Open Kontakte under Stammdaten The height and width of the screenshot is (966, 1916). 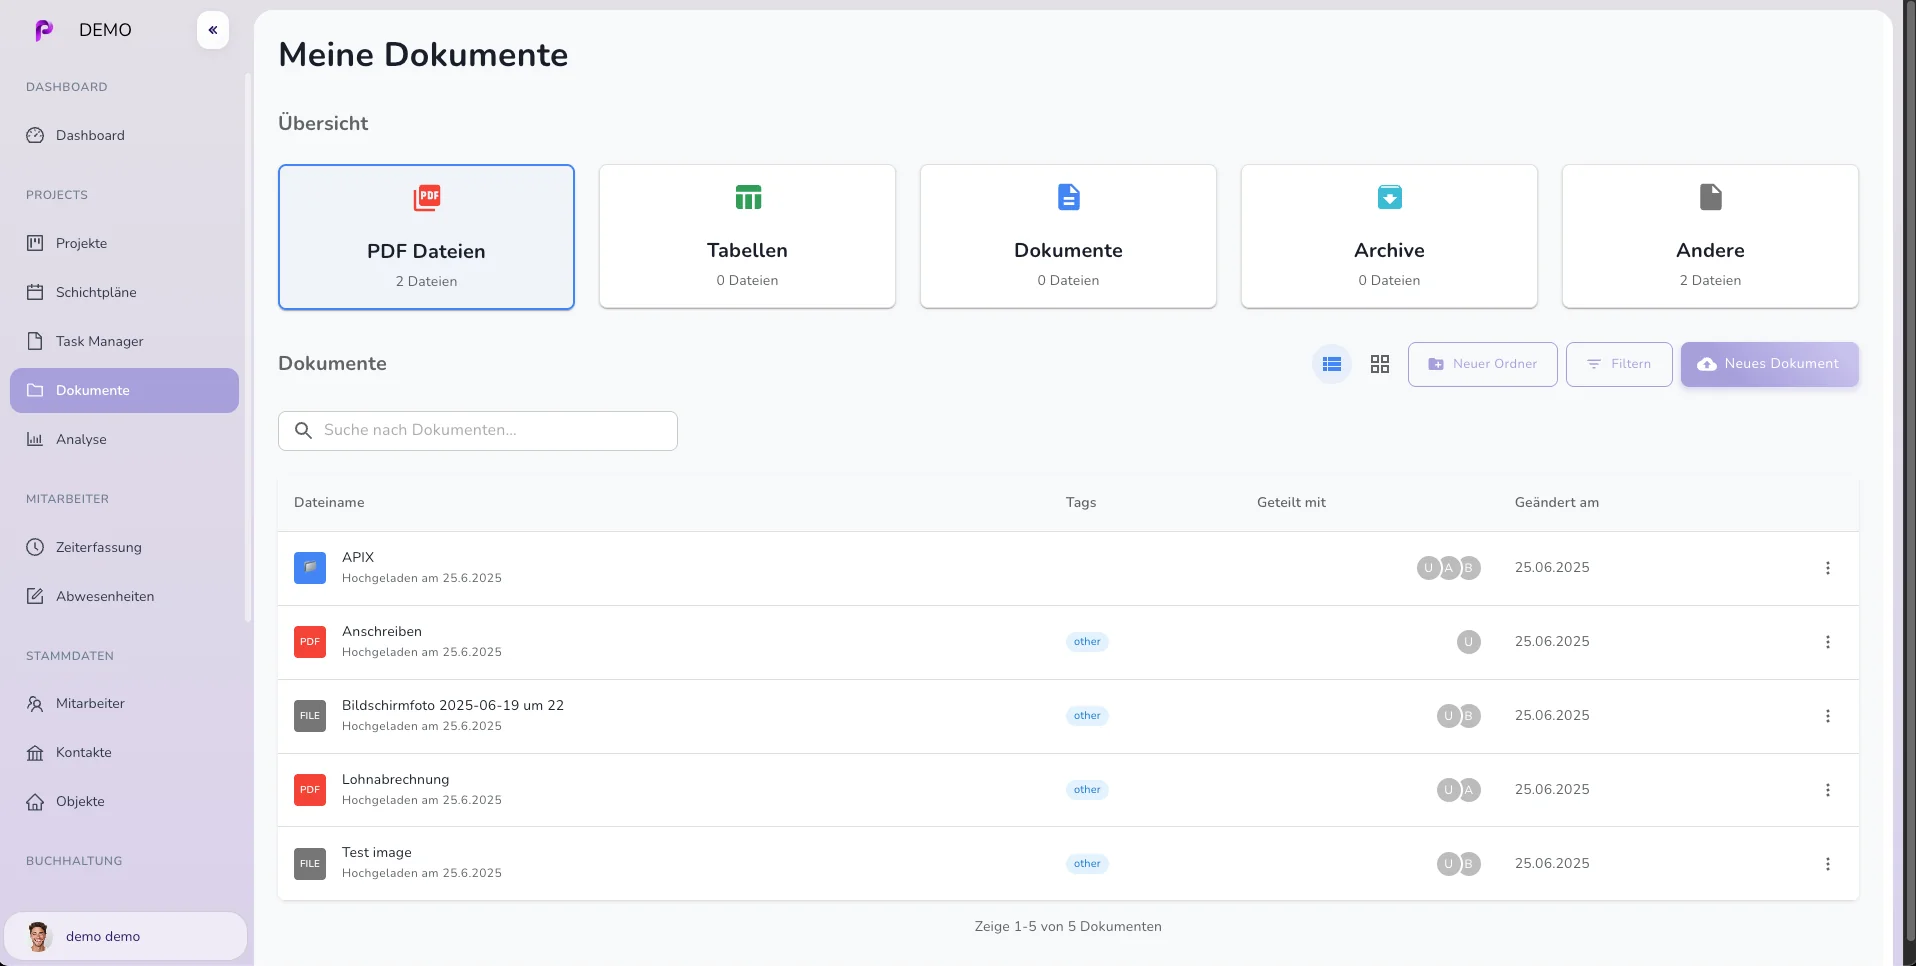pyautogui.click(x=83, y=752)
